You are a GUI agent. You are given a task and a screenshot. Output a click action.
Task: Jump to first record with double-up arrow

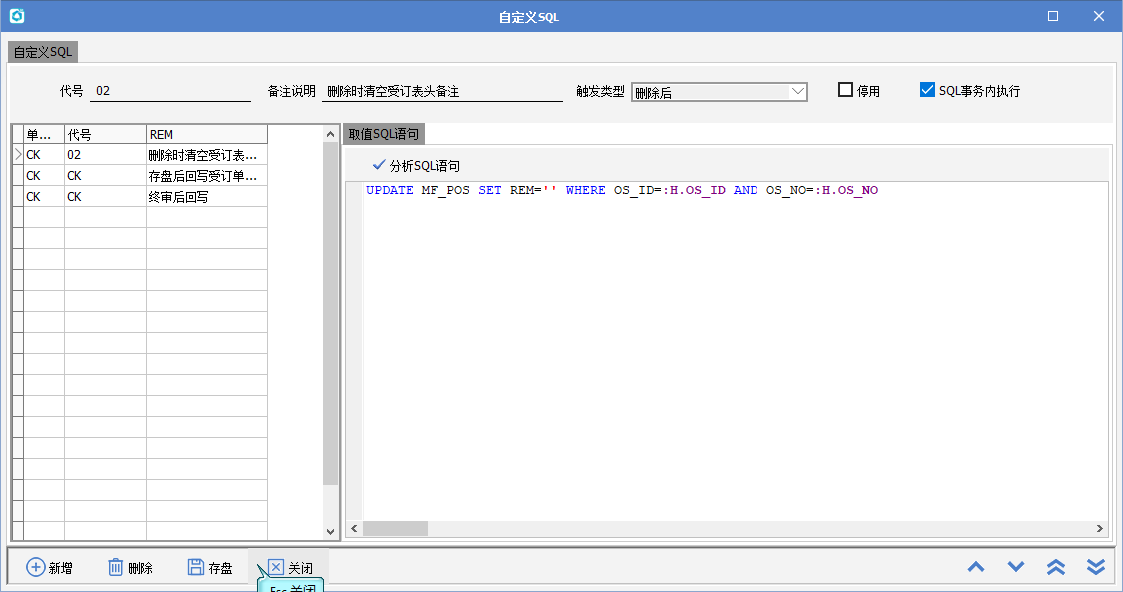(1056, 567)
